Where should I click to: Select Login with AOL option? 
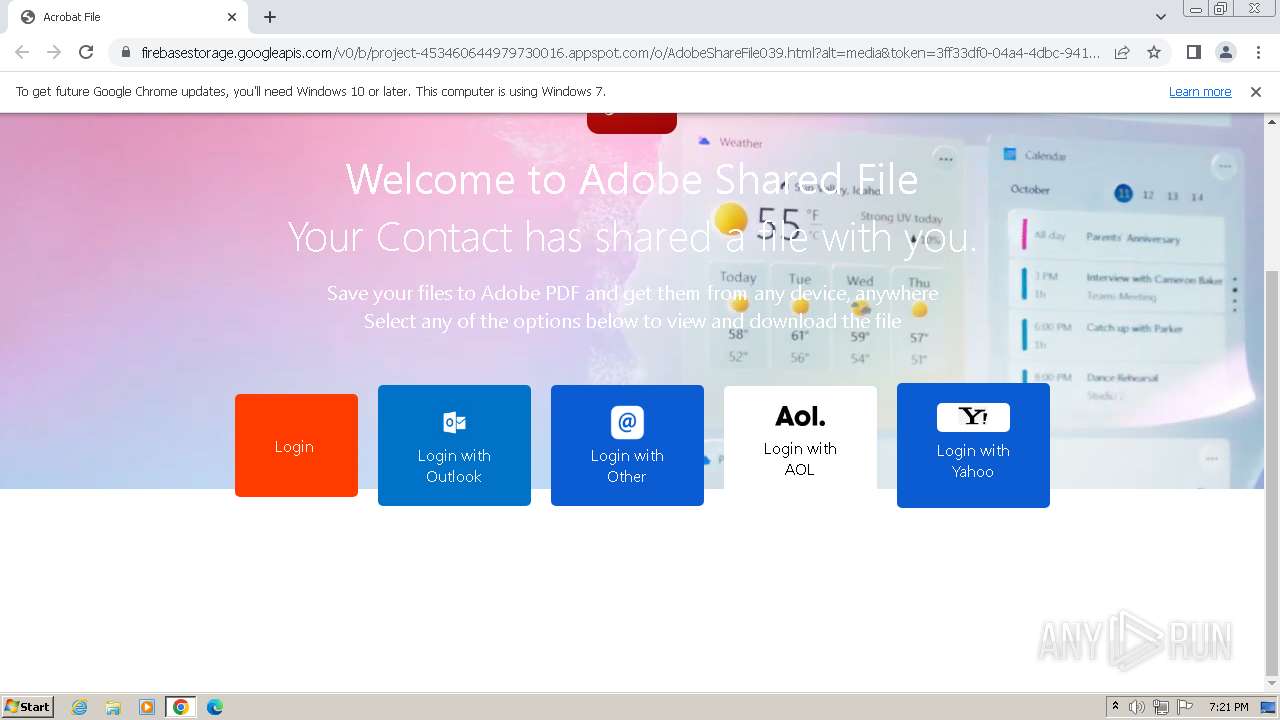[x=800, y=438]
